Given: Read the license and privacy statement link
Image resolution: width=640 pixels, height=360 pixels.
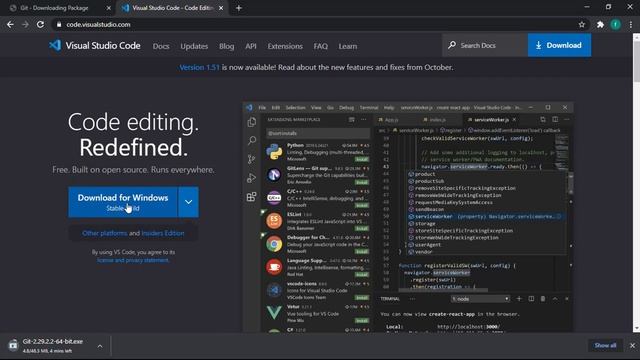Looking at the screenshot, I should pyautogui.click(x=133, y=260).
